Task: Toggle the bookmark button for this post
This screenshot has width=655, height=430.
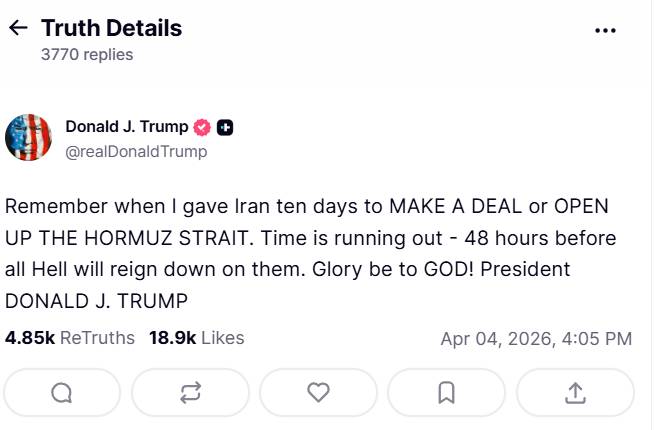Action: pyautogui.click(x=446, y=393)
